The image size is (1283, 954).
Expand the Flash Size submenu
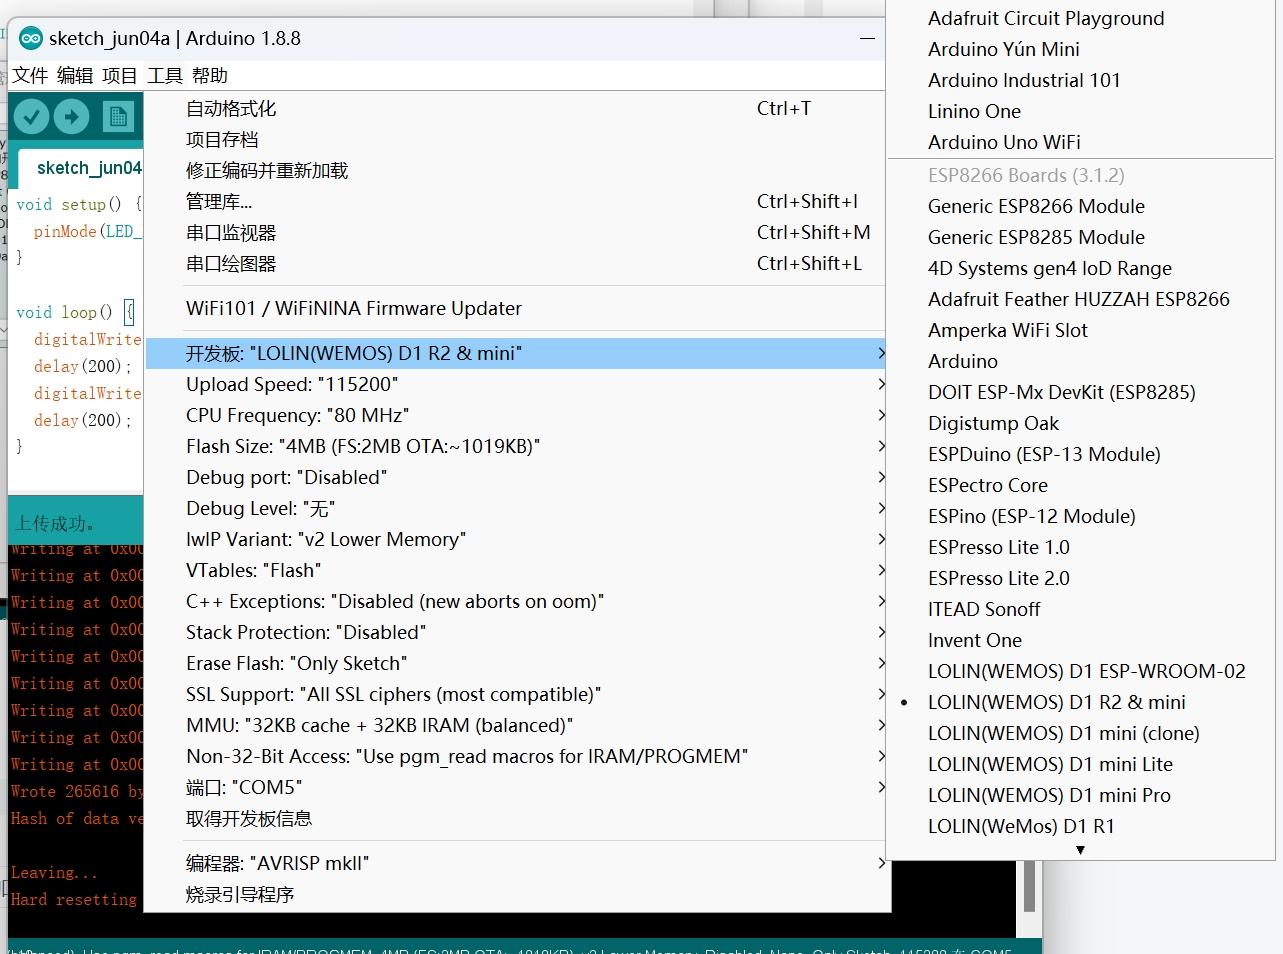point(516,447)
